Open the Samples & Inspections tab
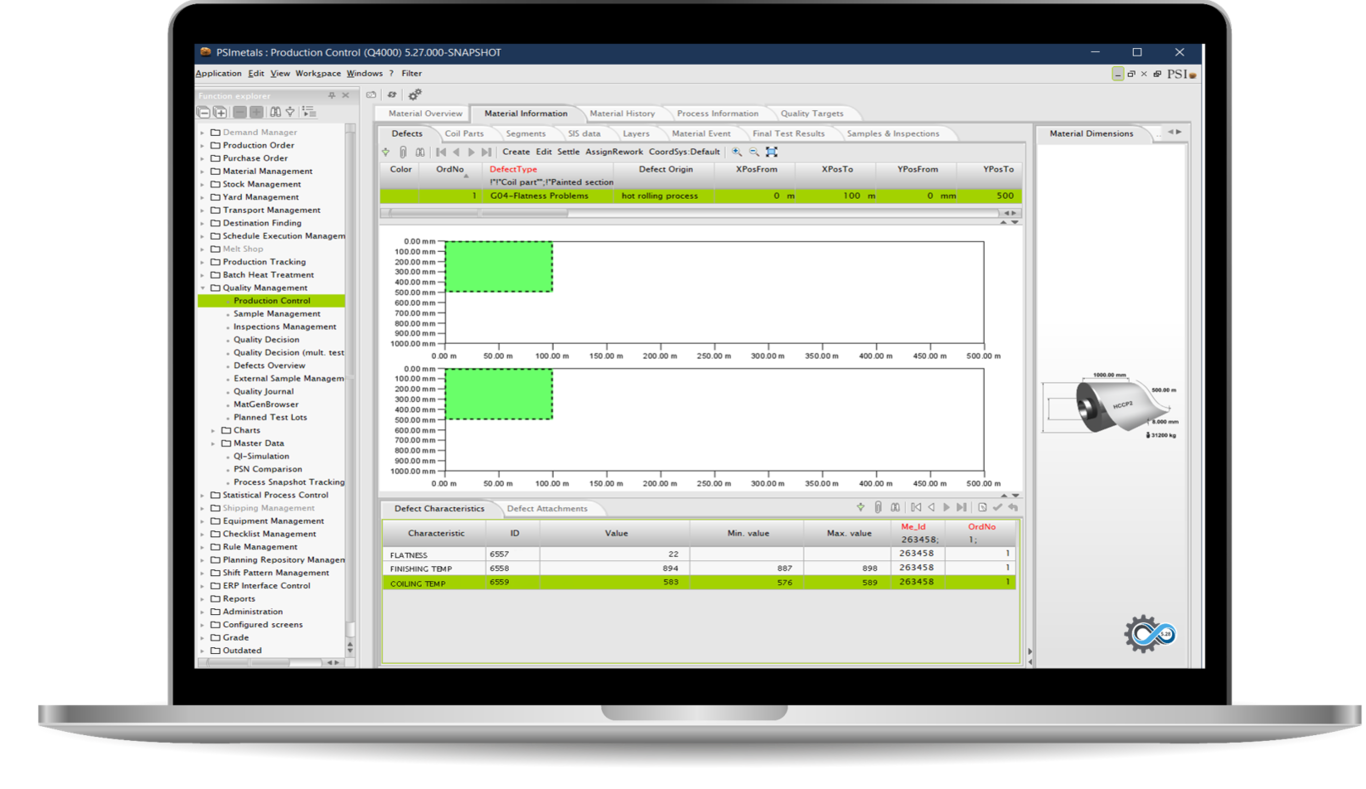Image resolution: width=1366 pixels, height=789 pixels. coord(892,134)
